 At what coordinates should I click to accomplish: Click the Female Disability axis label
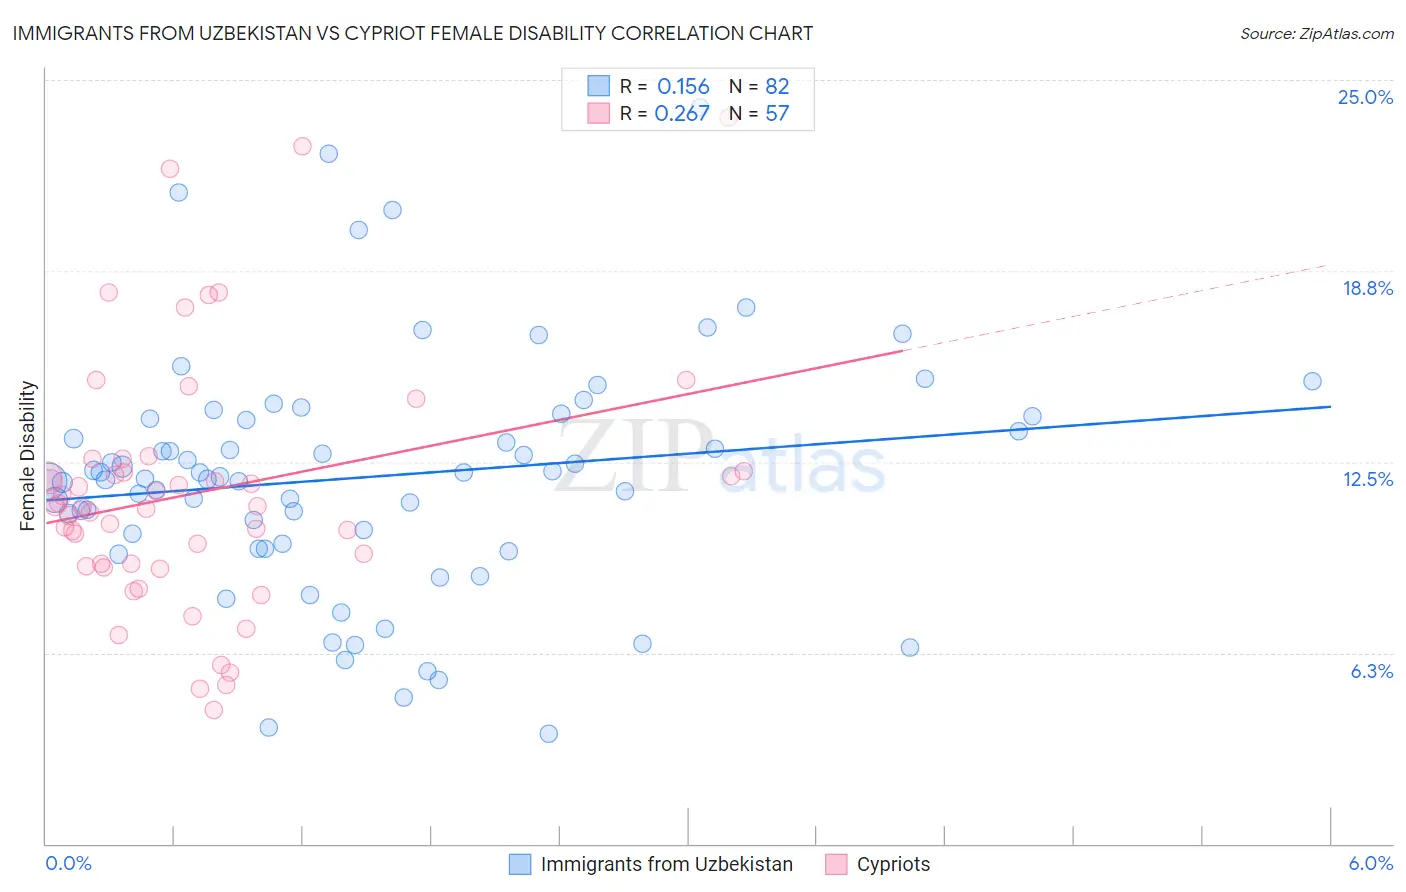click(x=28, y=455)
